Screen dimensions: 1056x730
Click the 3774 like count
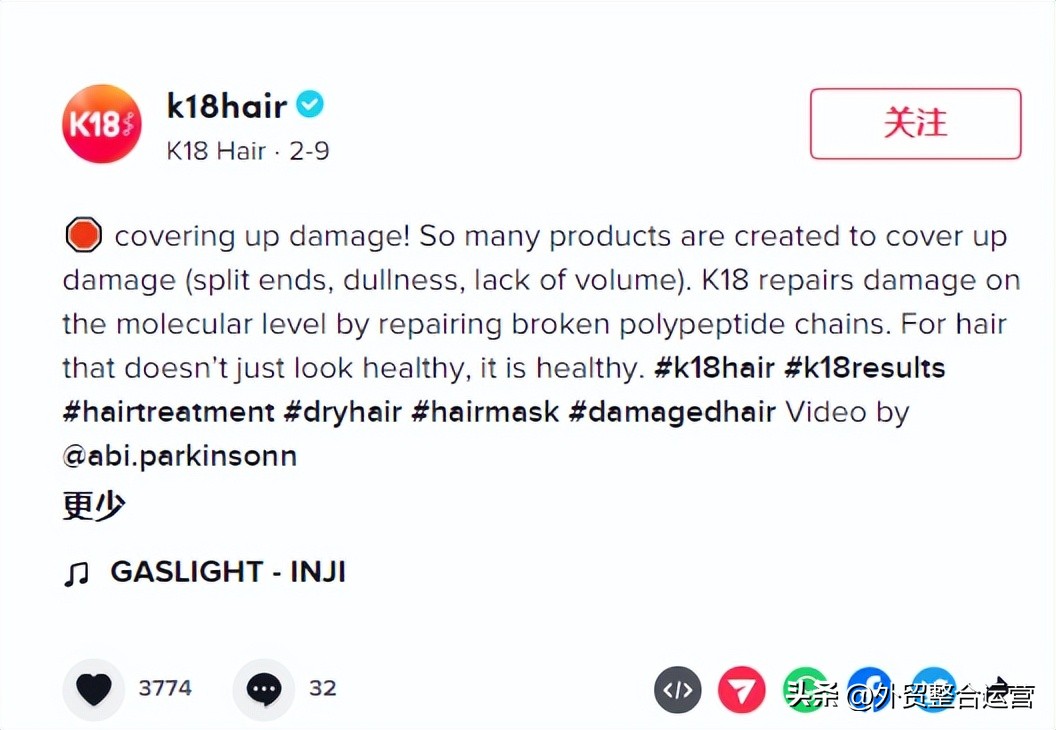point(166,689)
